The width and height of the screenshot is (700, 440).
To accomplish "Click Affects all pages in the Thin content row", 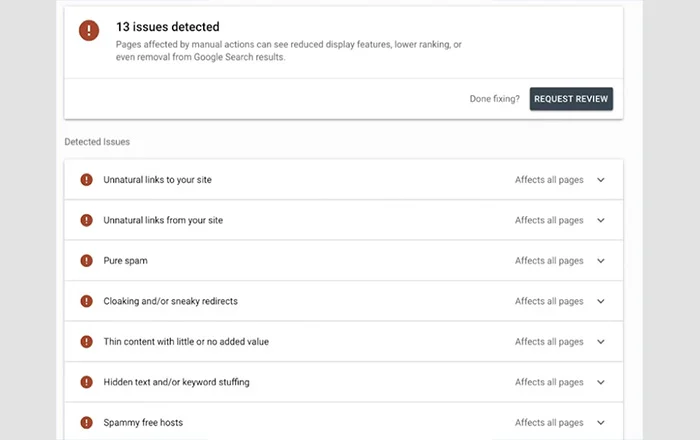I will click(x=549, y=341).
